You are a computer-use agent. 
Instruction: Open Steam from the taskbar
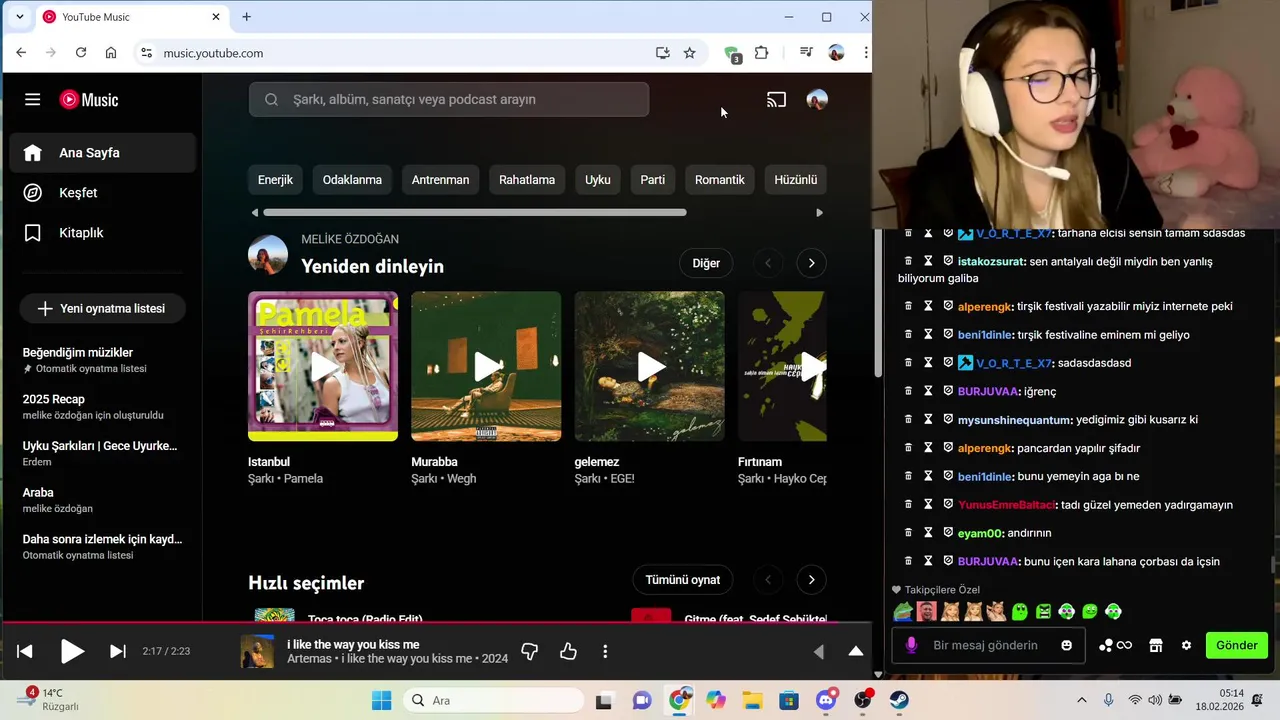coord(899,700)
